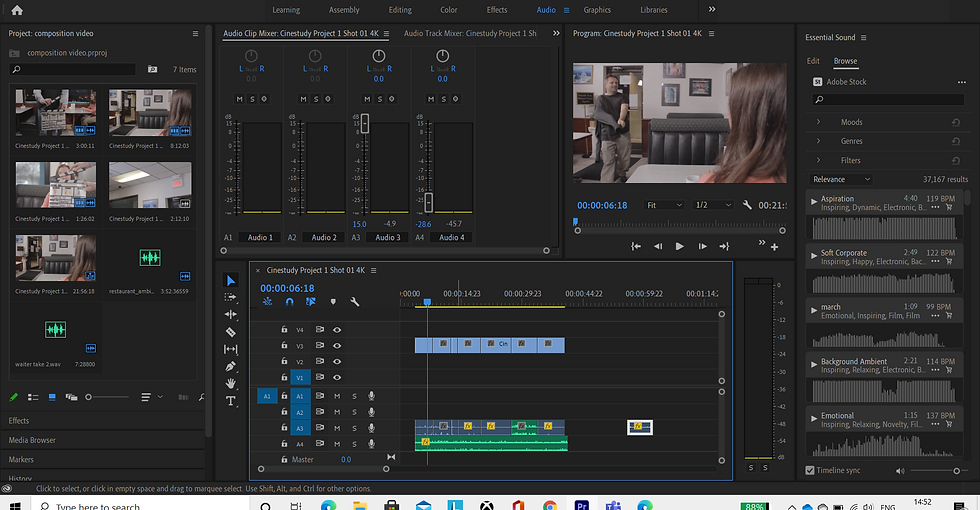Viewport: 980px width, 510px height.
Task: Choose the Ripple Edit tool
Action: (x=231, y=314)
